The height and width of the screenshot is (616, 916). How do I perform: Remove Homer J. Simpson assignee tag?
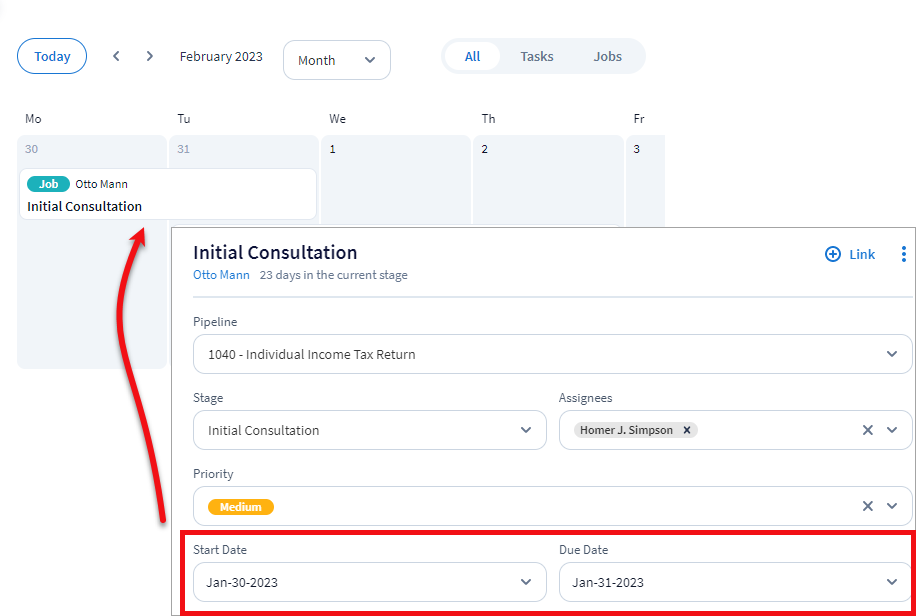point(687,430)
